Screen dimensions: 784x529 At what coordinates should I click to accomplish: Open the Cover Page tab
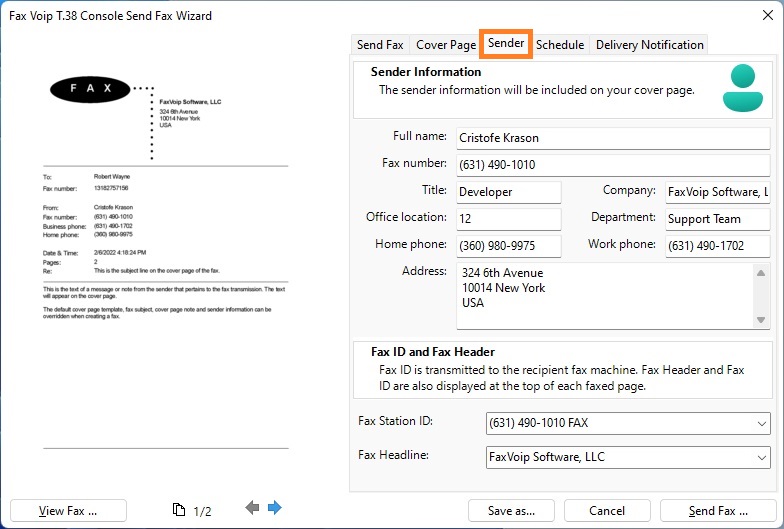pyautogui.click(x=446, y=44)
